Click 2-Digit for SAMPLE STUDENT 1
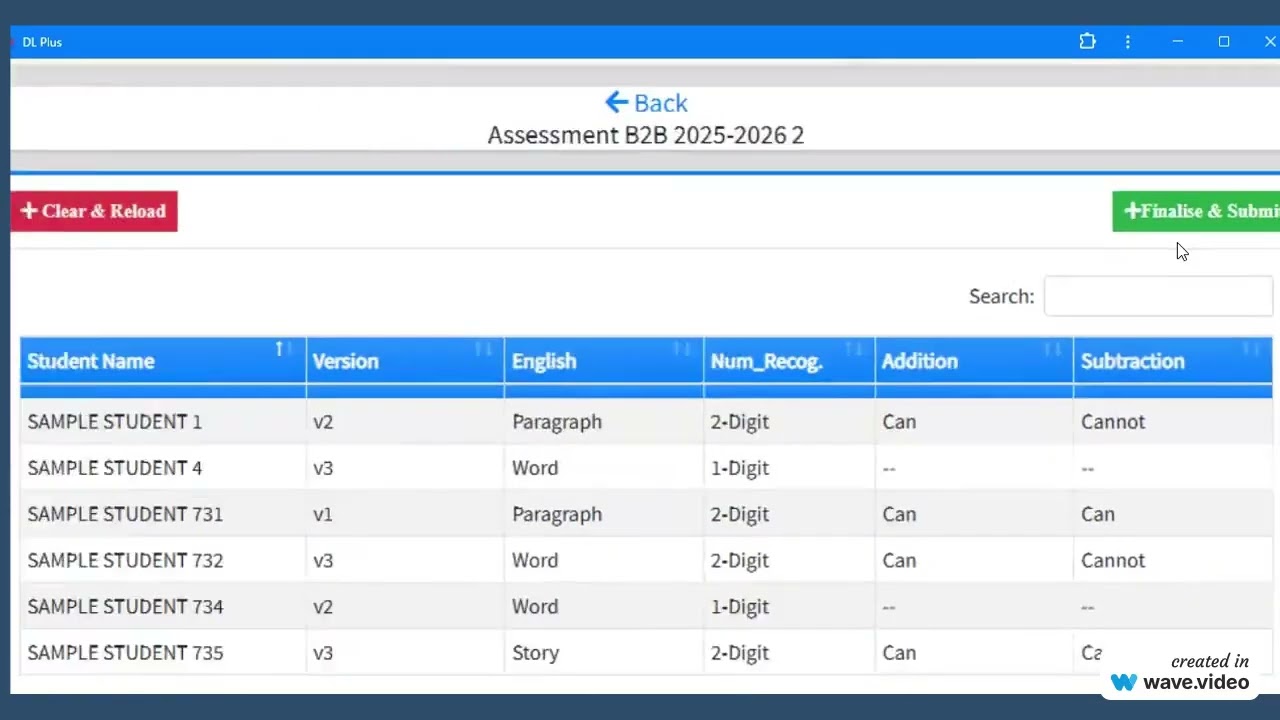 tap(740, 423)
